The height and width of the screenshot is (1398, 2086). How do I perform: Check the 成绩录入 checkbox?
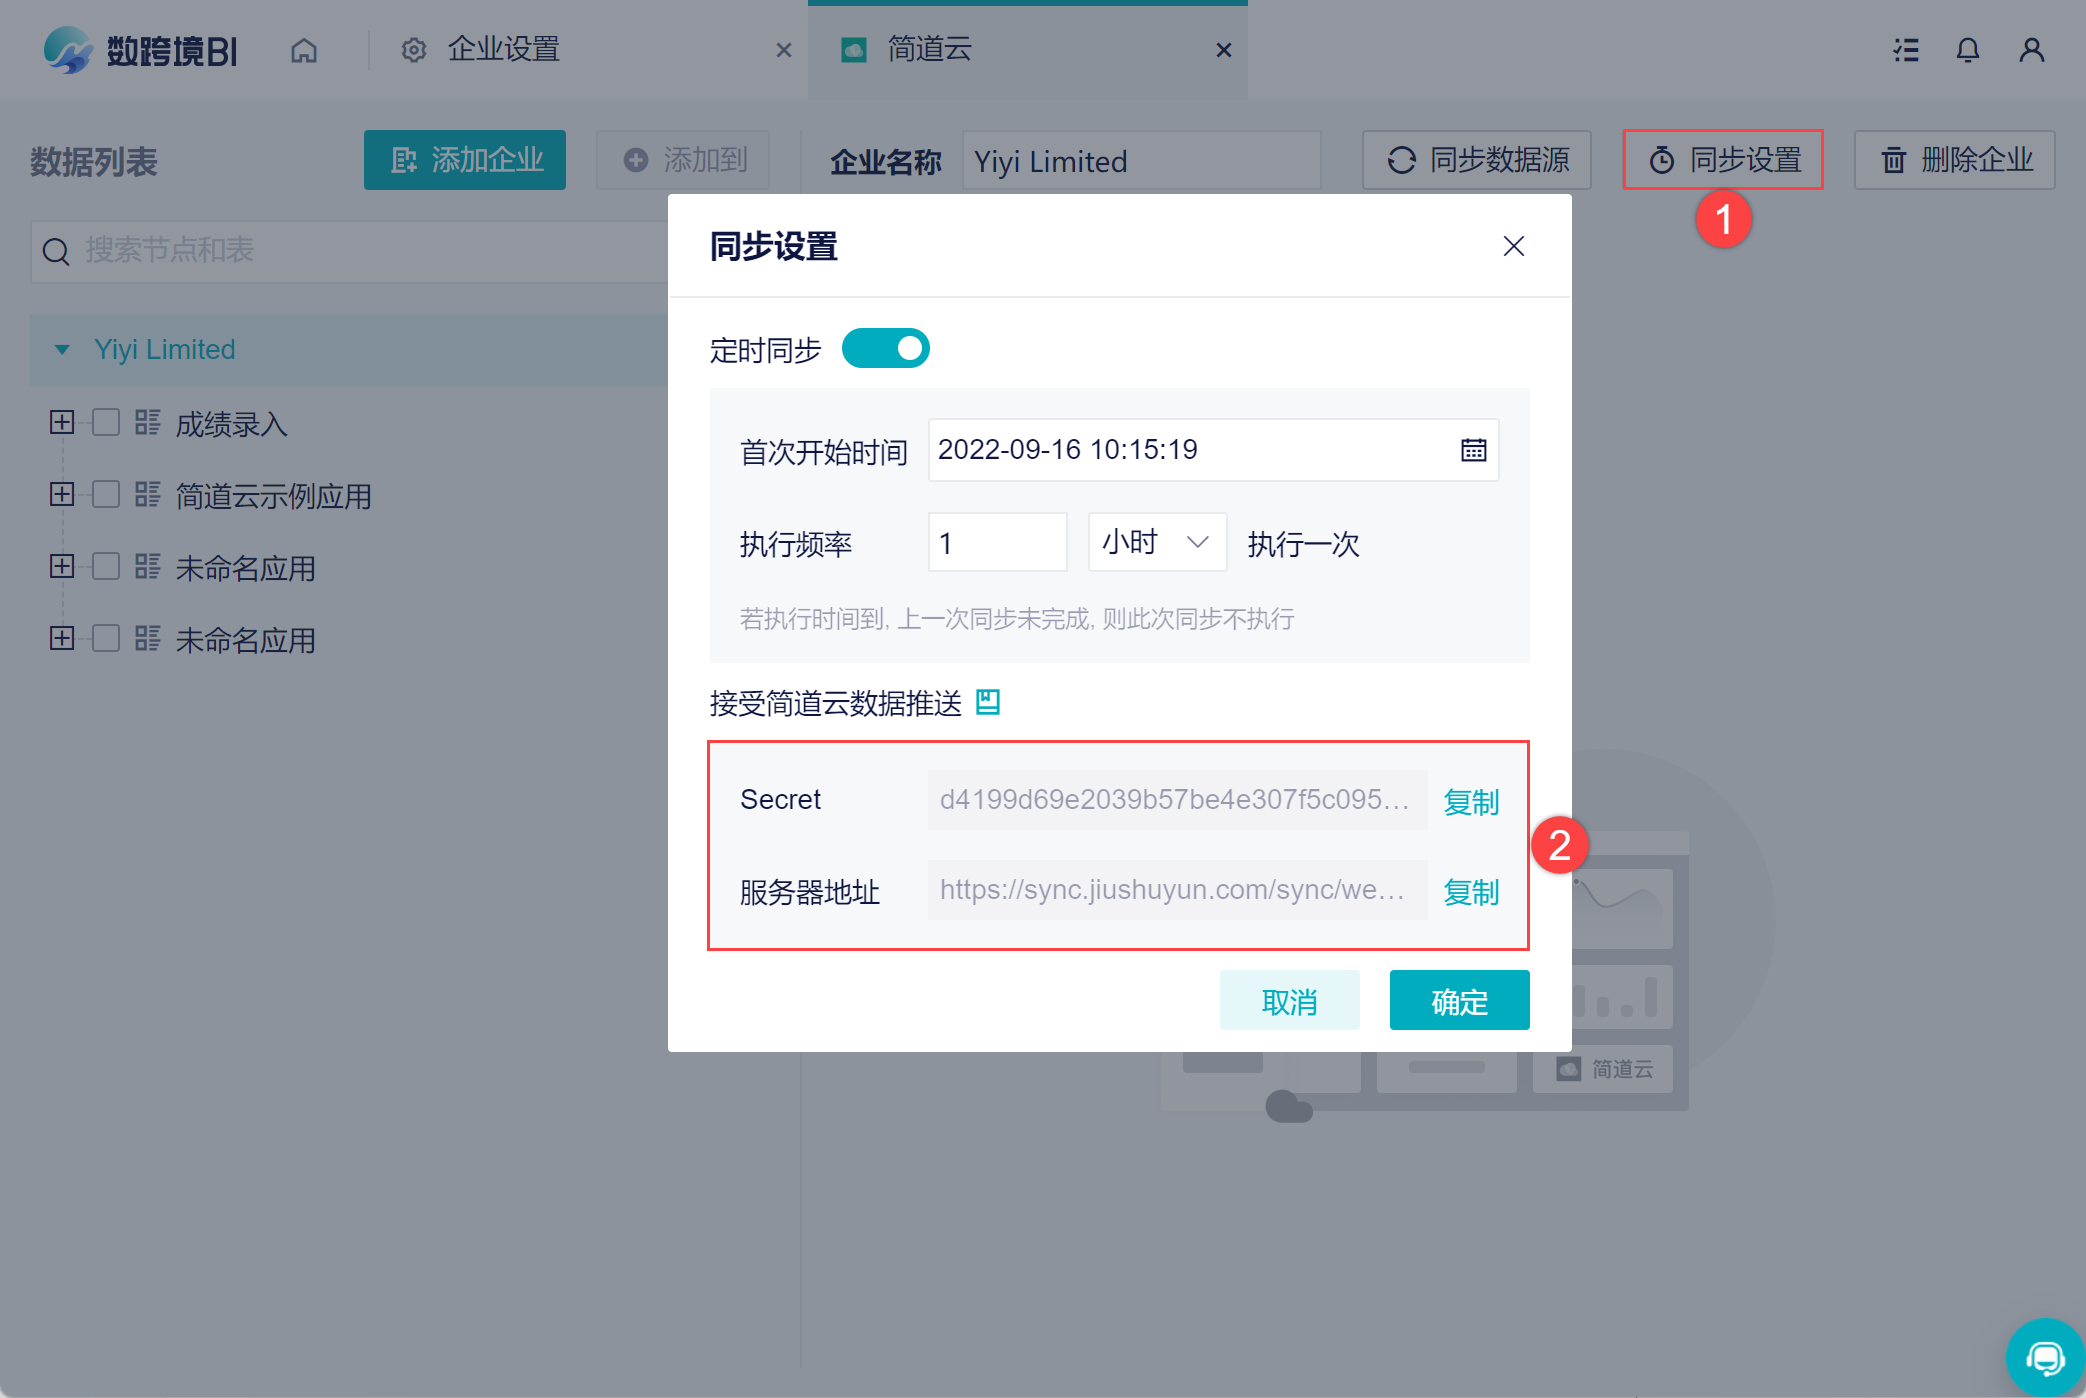[x=106, y=423]
